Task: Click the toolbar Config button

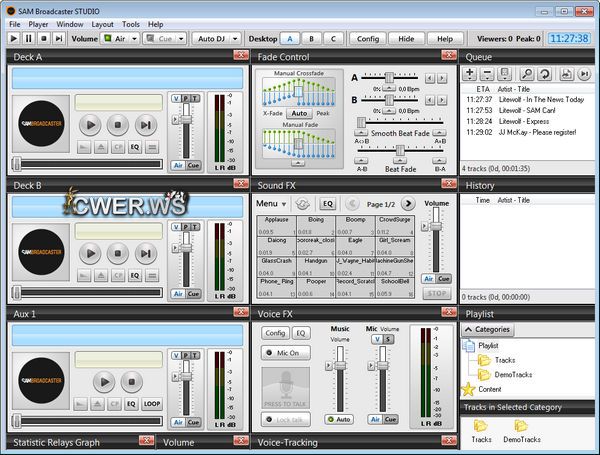Action: coord(368,39)
